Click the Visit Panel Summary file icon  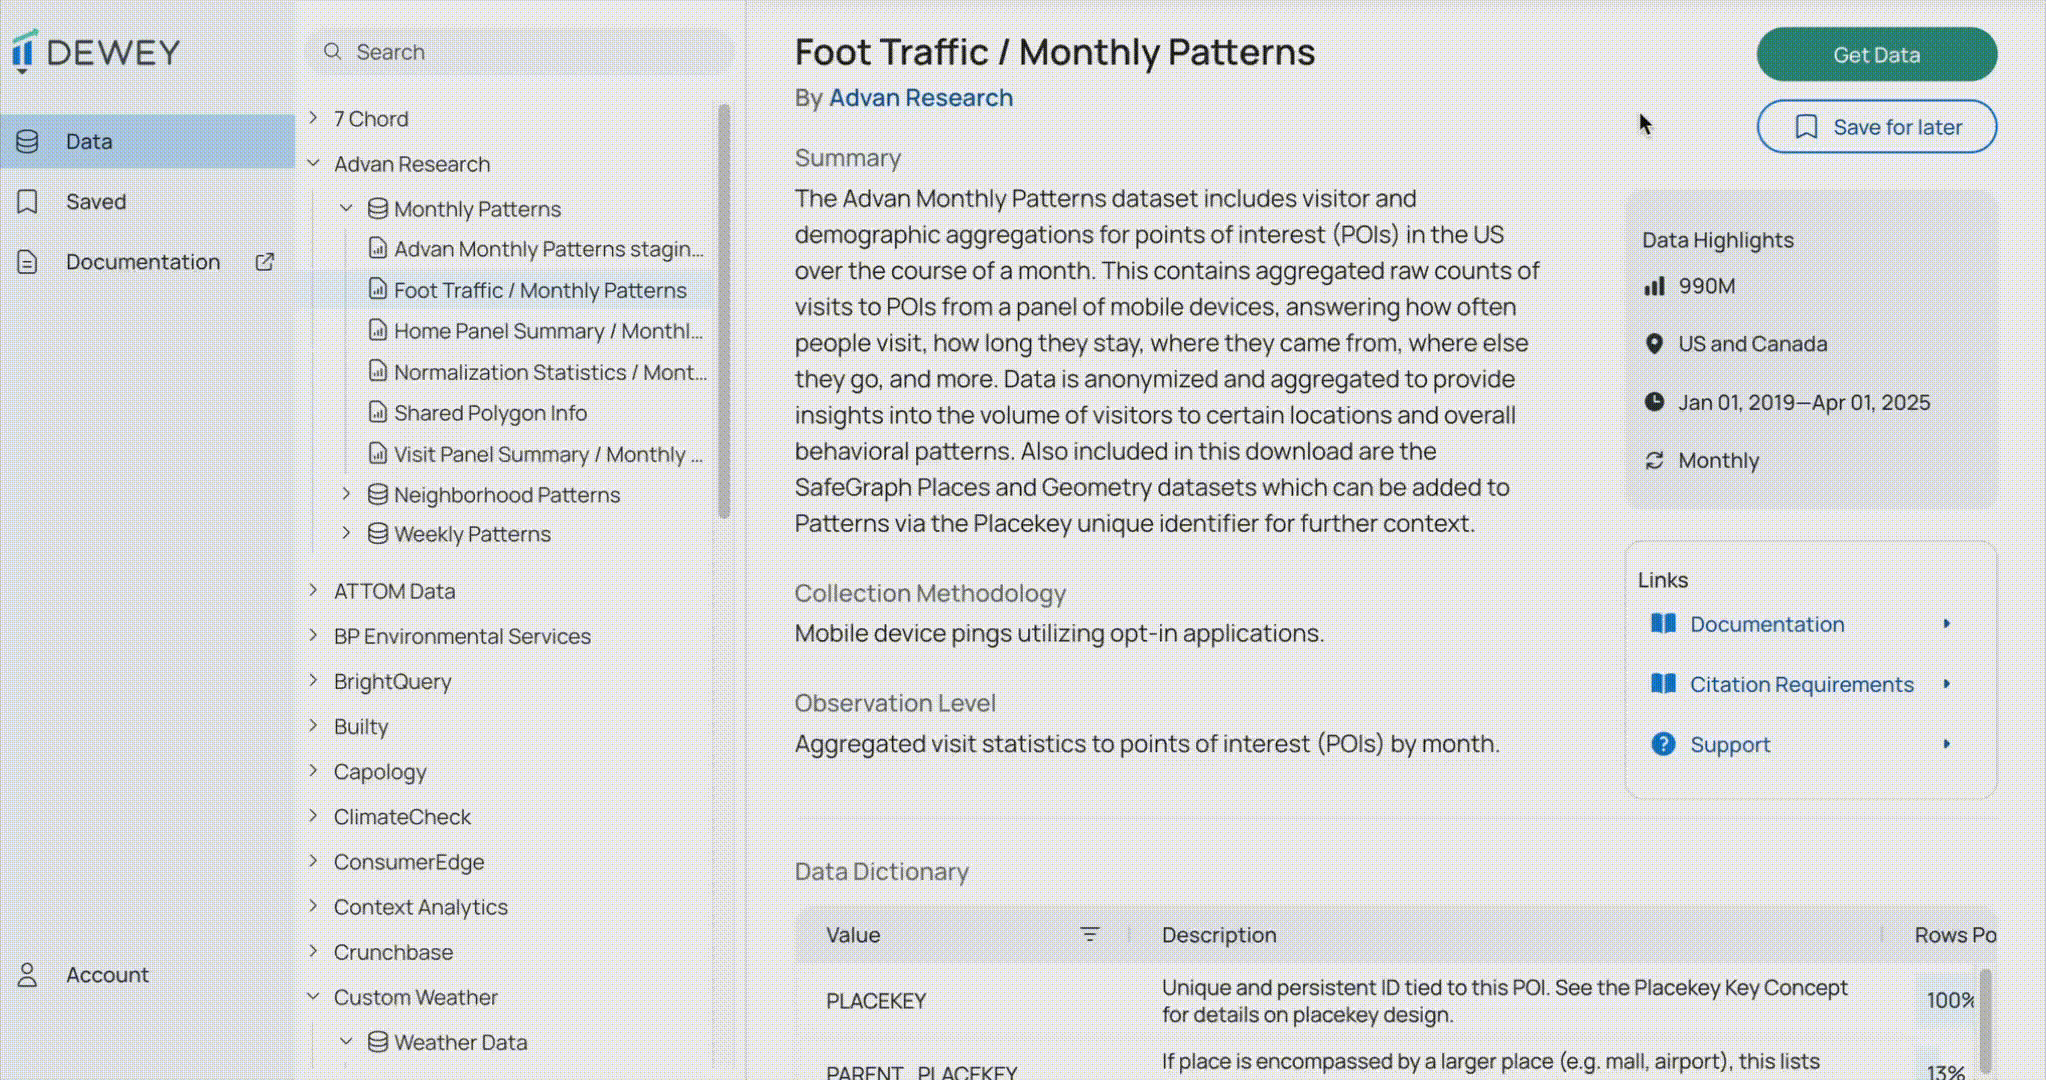click(378, 453)
